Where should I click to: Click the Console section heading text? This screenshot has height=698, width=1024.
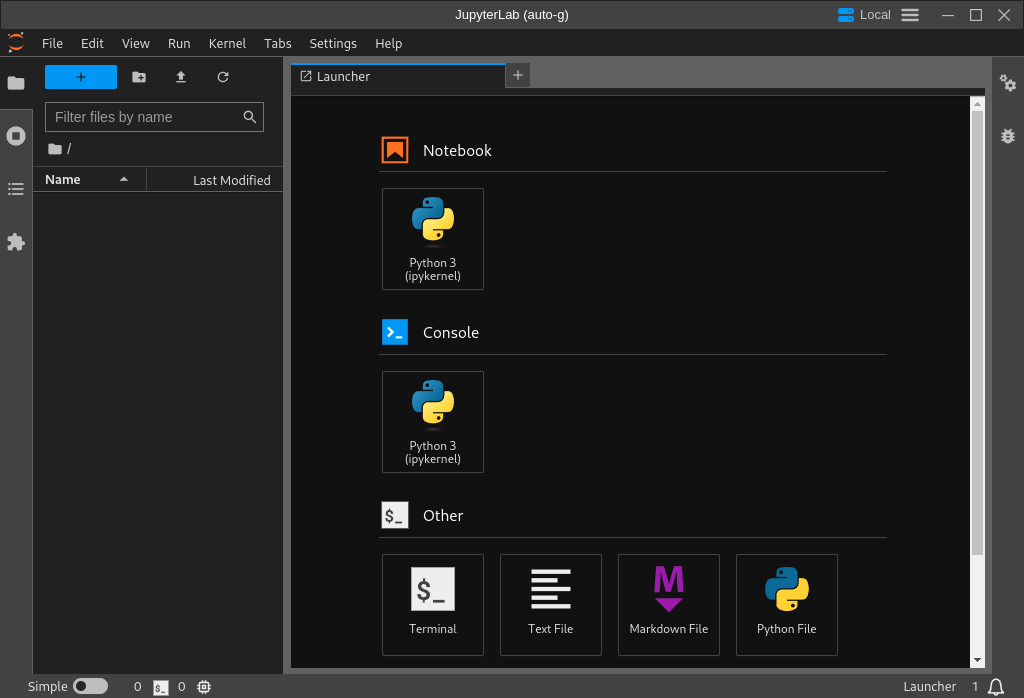click(451, 333)
